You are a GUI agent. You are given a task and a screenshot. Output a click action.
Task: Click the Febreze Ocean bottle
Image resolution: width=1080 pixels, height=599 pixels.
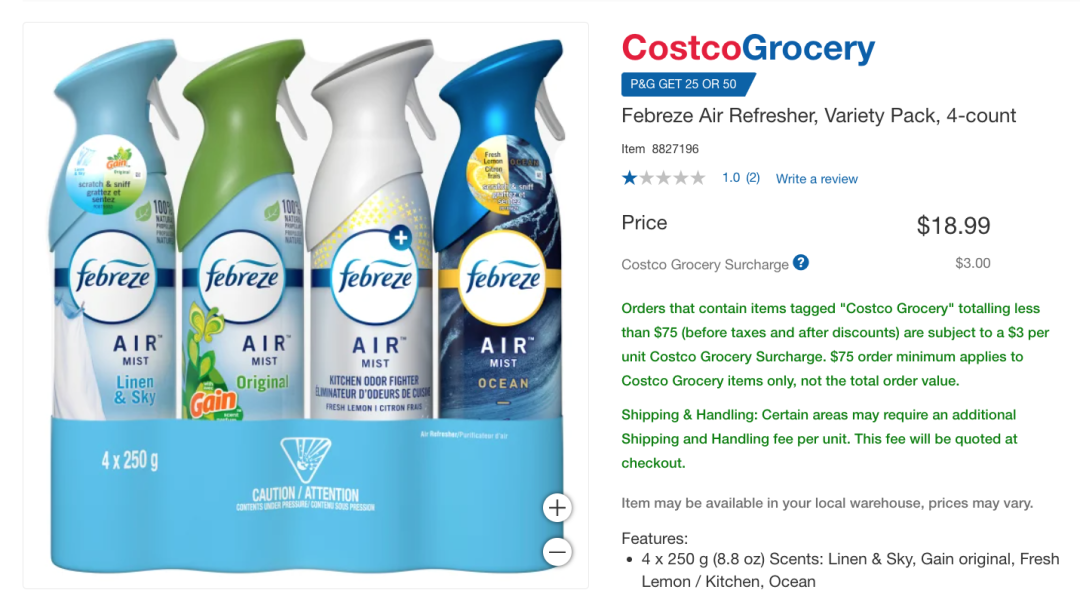click(501, 234)
